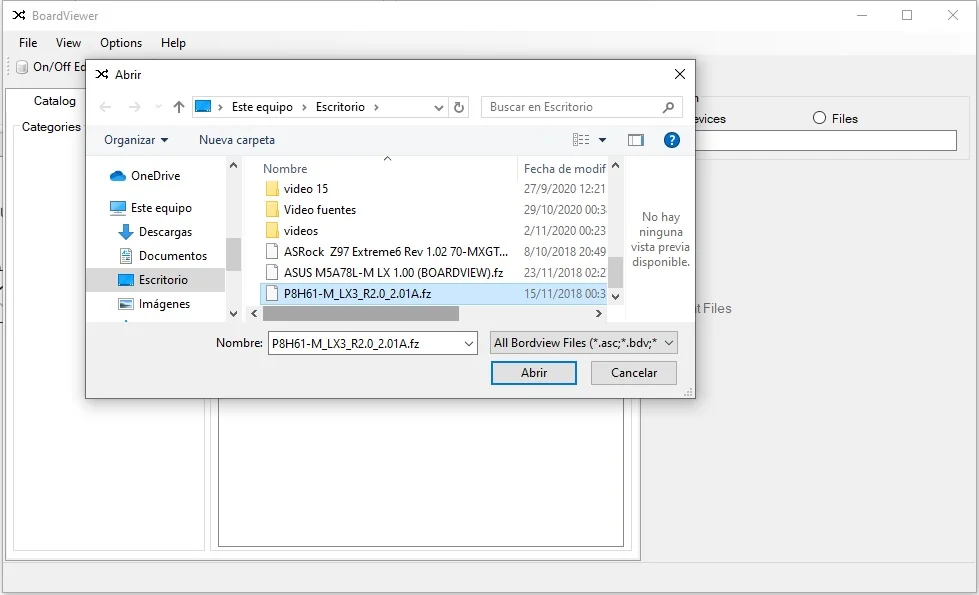
Task: Click Este equipo in breadcrumb path
Action: (x=262, y=107)
